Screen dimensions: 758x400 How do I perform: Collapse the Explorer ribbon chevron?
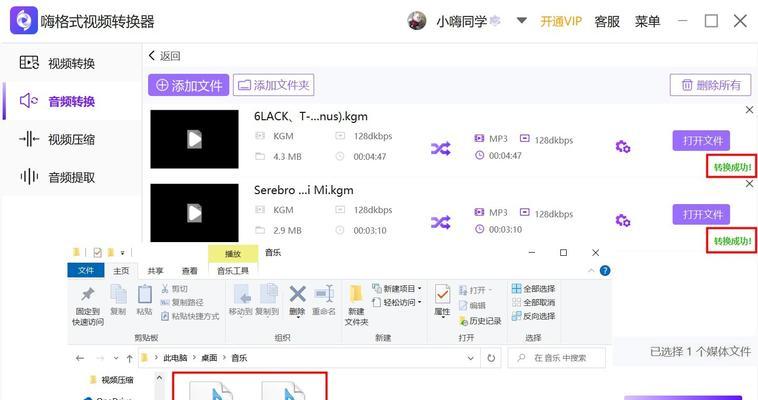coord(591,270)
